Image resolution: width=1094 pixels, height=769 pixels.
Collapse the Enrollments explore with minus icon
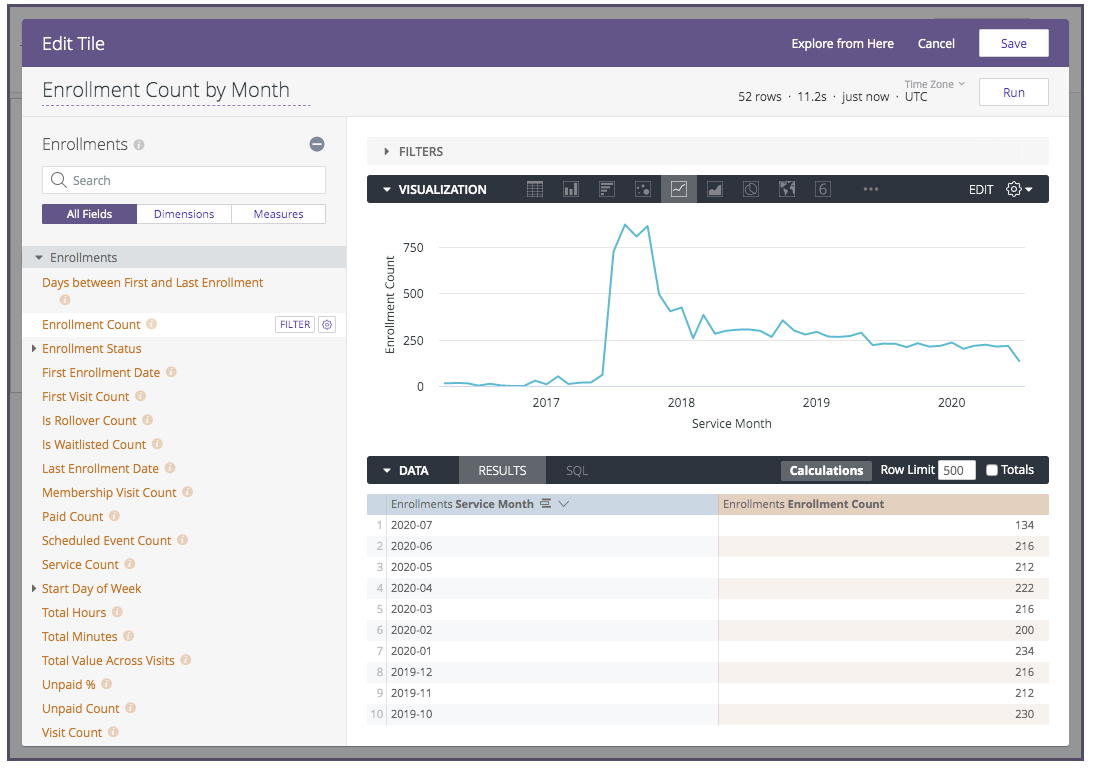click(x=317, y=144)
